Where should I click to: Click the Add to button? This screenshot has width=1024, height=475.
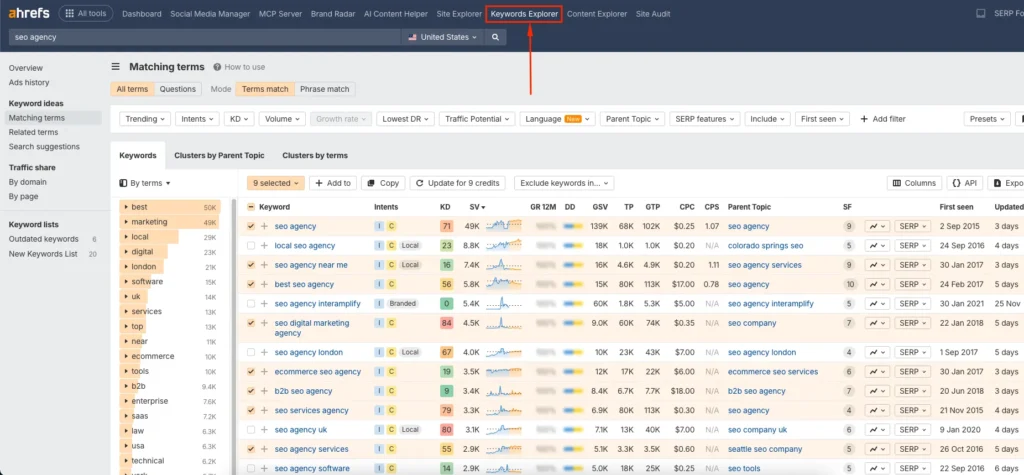click(x=333, y=183)
